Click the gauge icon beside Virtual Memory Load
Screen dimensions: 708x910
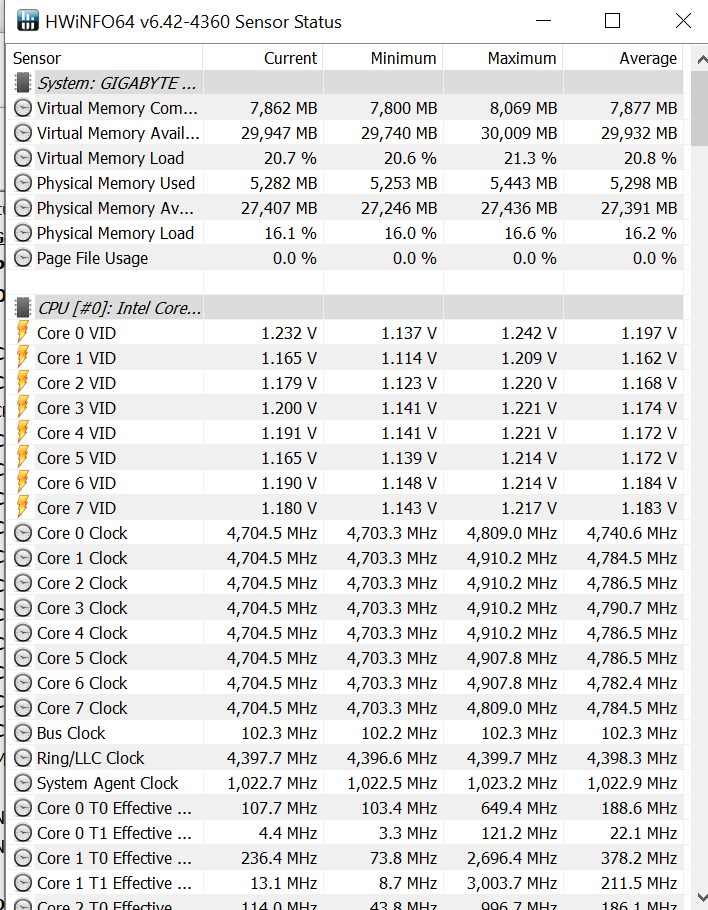coord(23,158)
